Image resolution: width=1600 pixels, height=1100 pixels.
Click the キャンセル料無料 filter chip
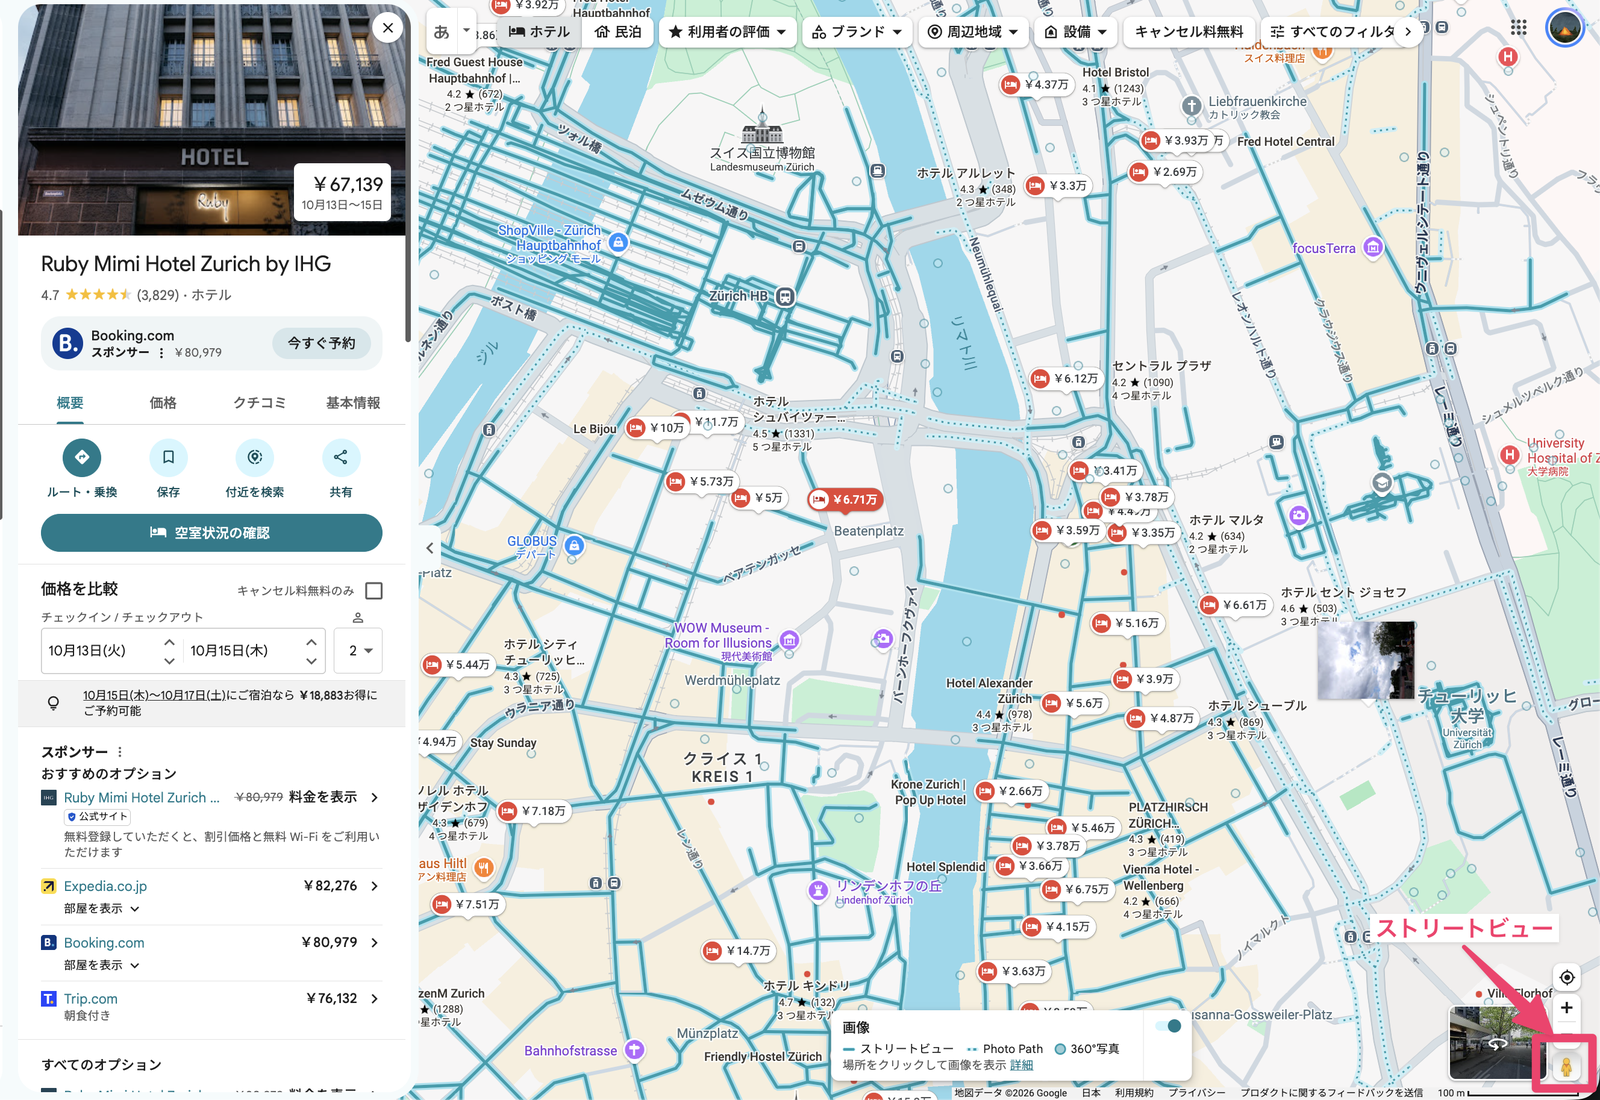click(1189, 32)
